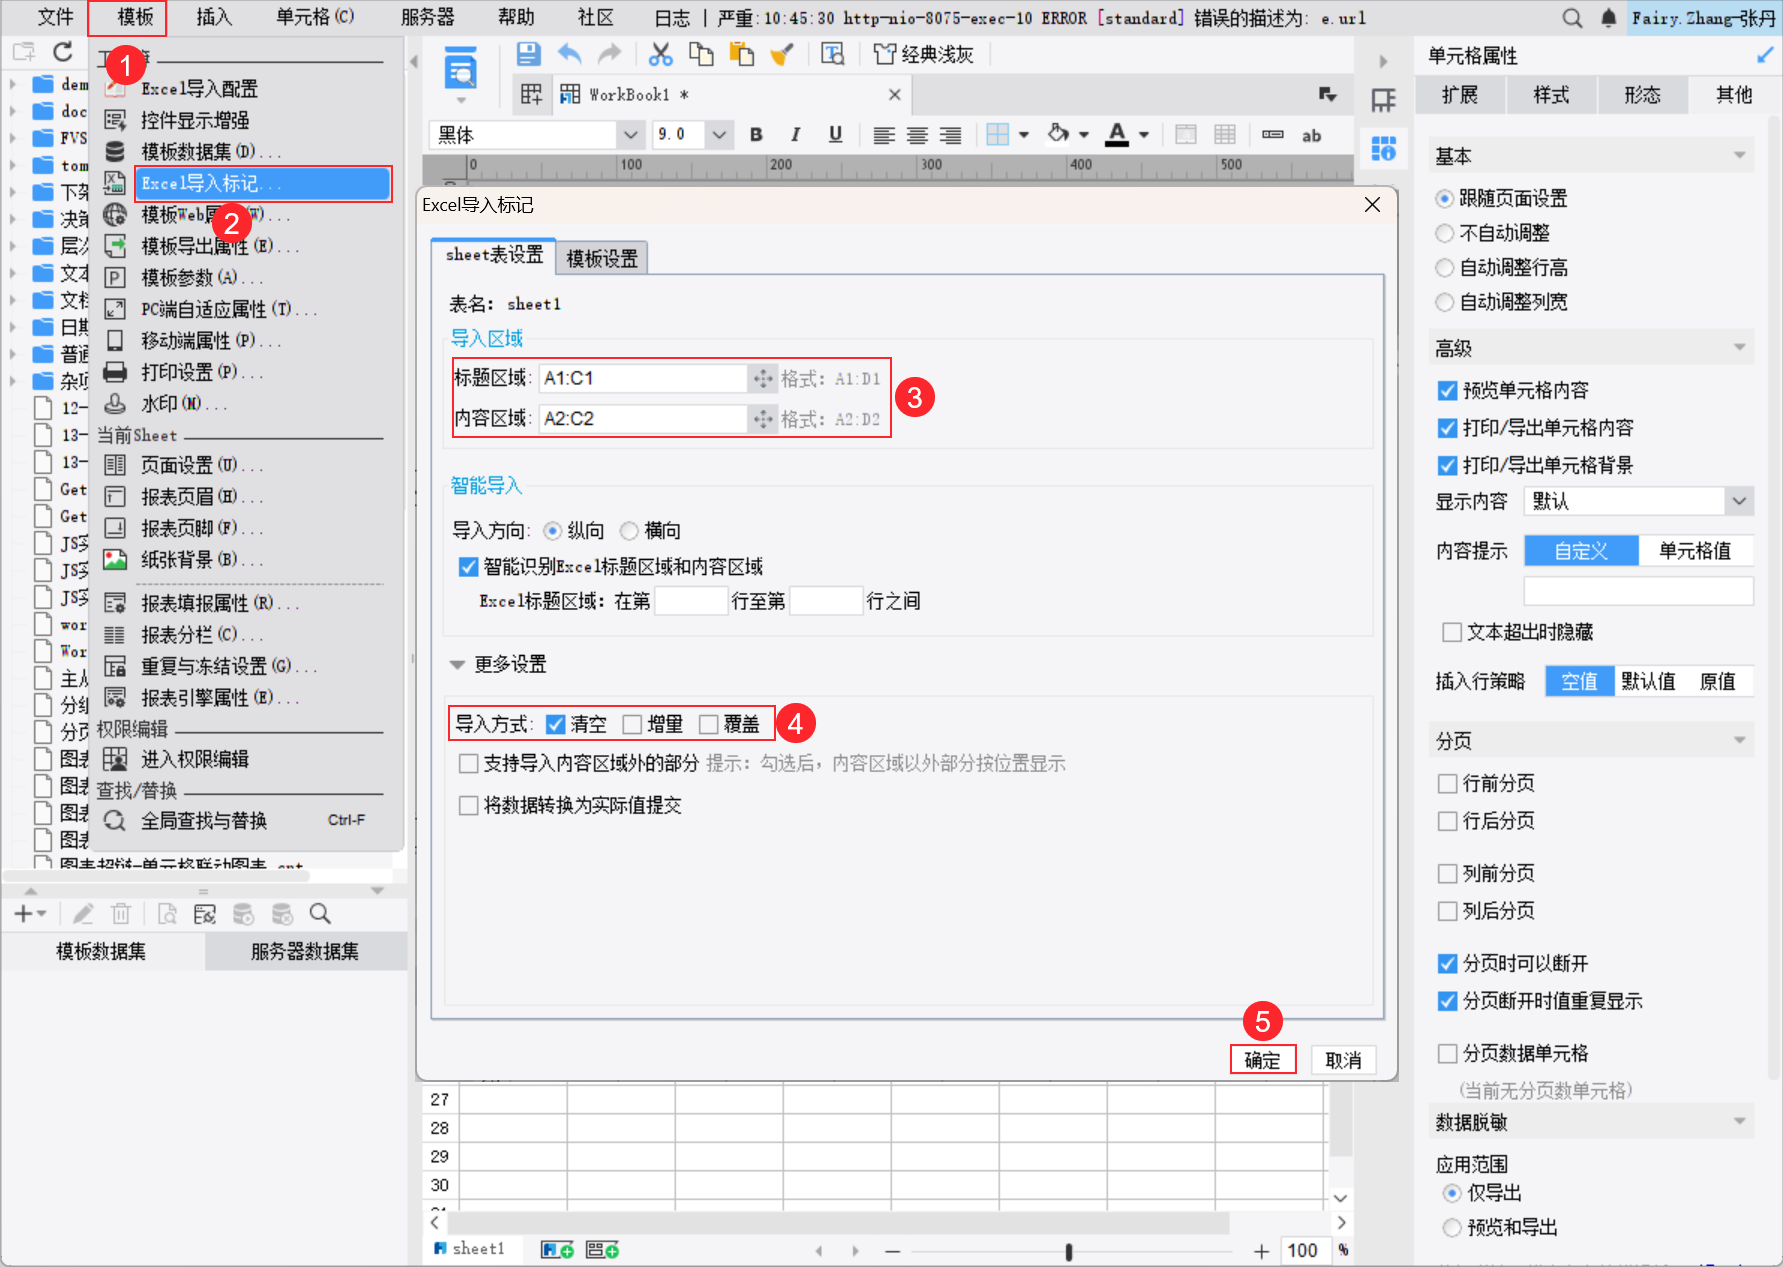Switch to the 模板设置 tab
The image size is (1783, 1267).
click(x=600, y=257)
